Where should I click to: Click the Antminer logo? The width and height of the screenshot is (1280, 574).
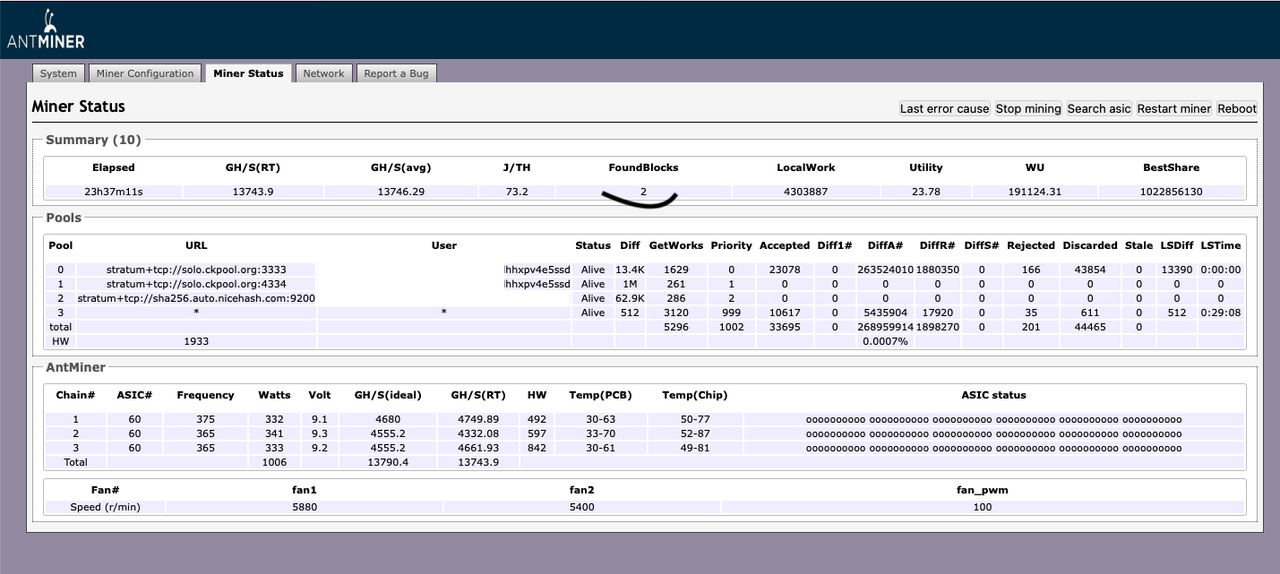pyautogui.click(x=46, y=29)
